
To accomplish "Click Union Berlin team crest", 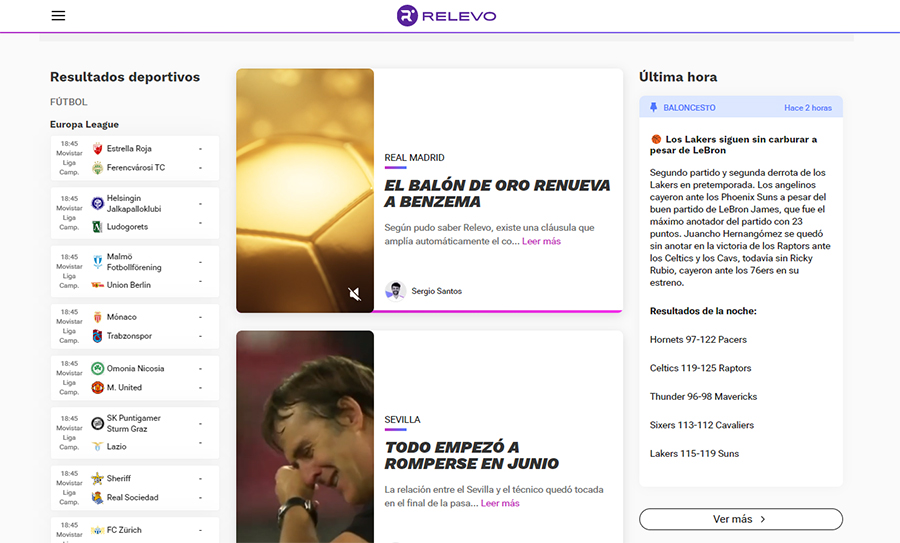I will [x=98, y=285].
